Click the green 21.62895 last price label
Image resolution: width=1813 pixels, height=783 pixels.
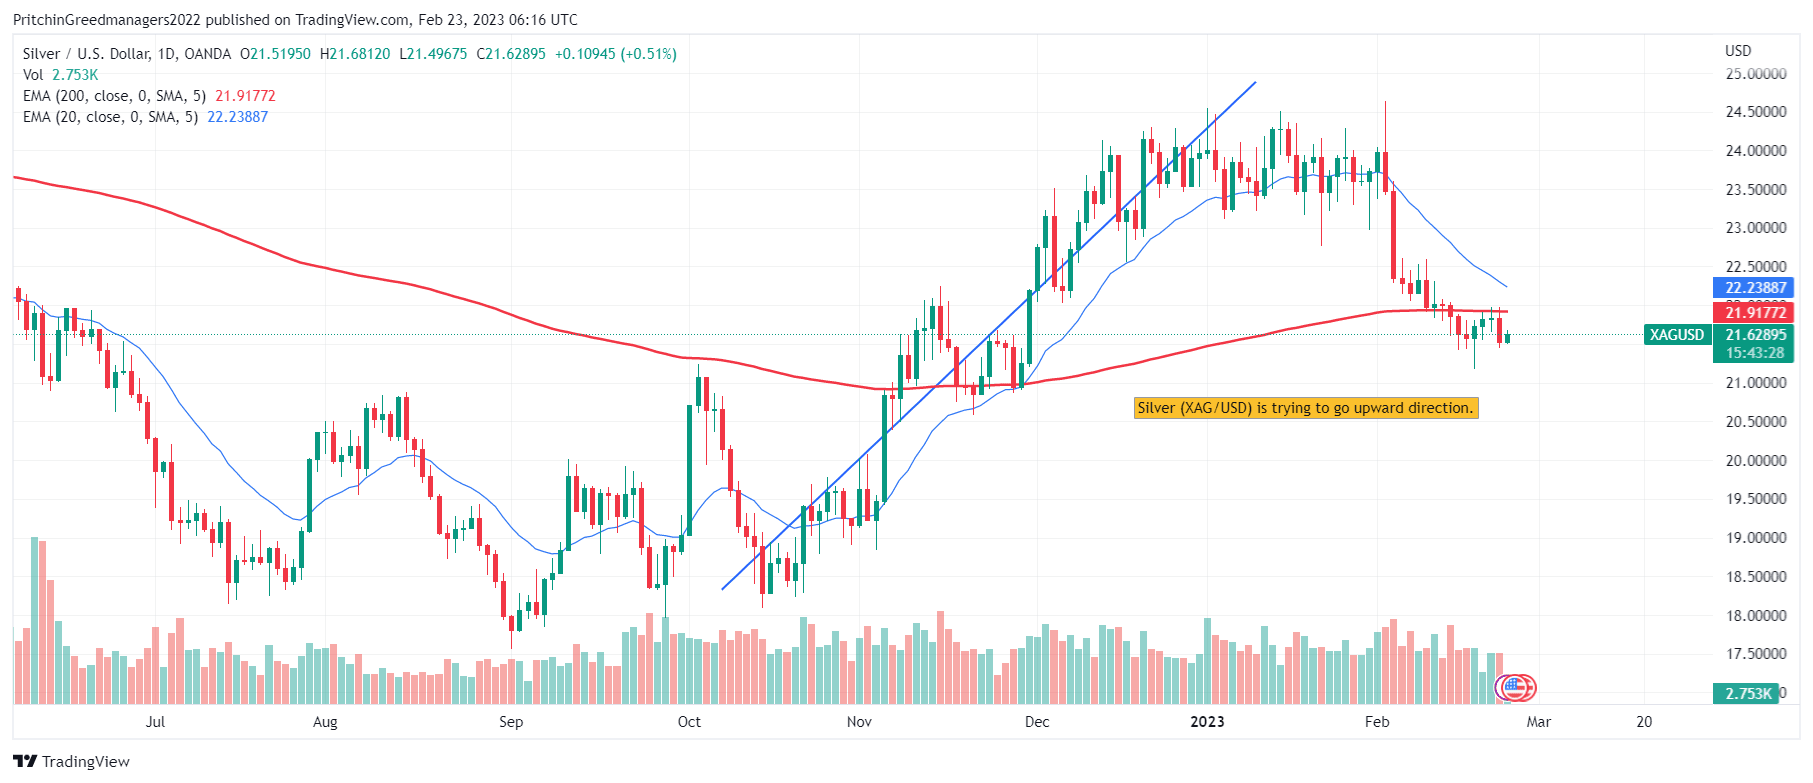pos(1754,335)
